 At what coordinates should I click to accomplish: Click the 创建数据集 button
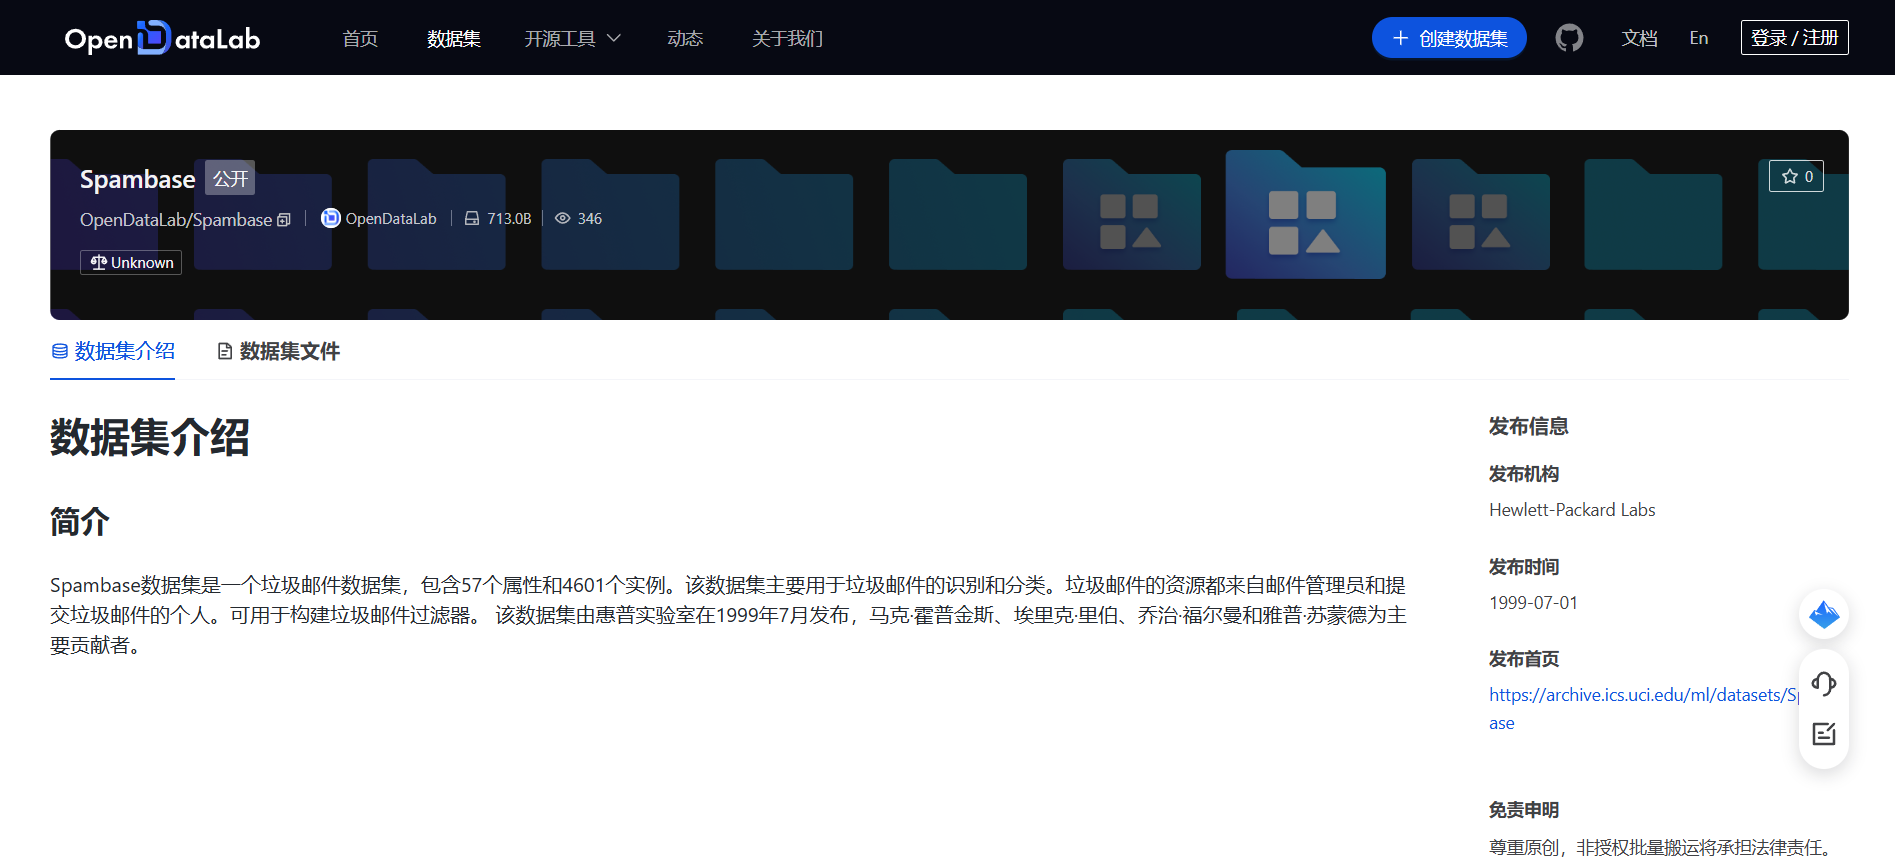click(x=1449, y=38)
